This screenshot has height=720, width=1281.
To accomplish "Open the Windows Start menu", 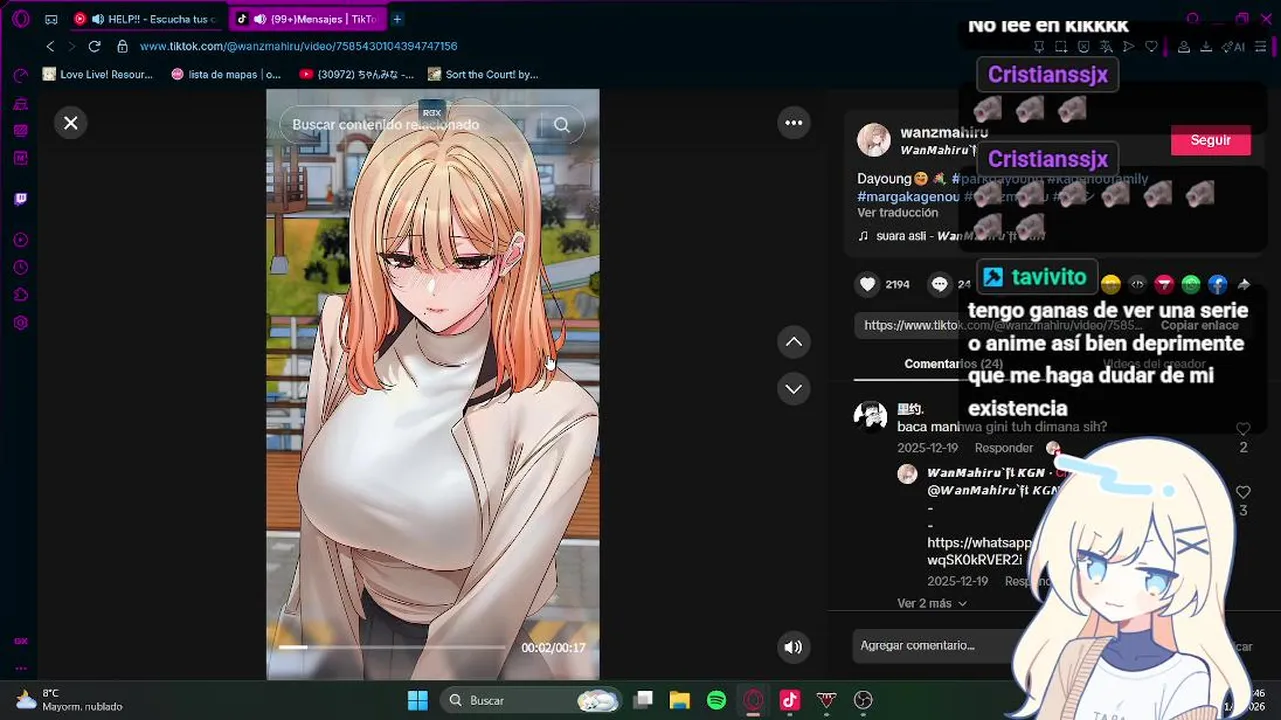I will coord(418,700).
